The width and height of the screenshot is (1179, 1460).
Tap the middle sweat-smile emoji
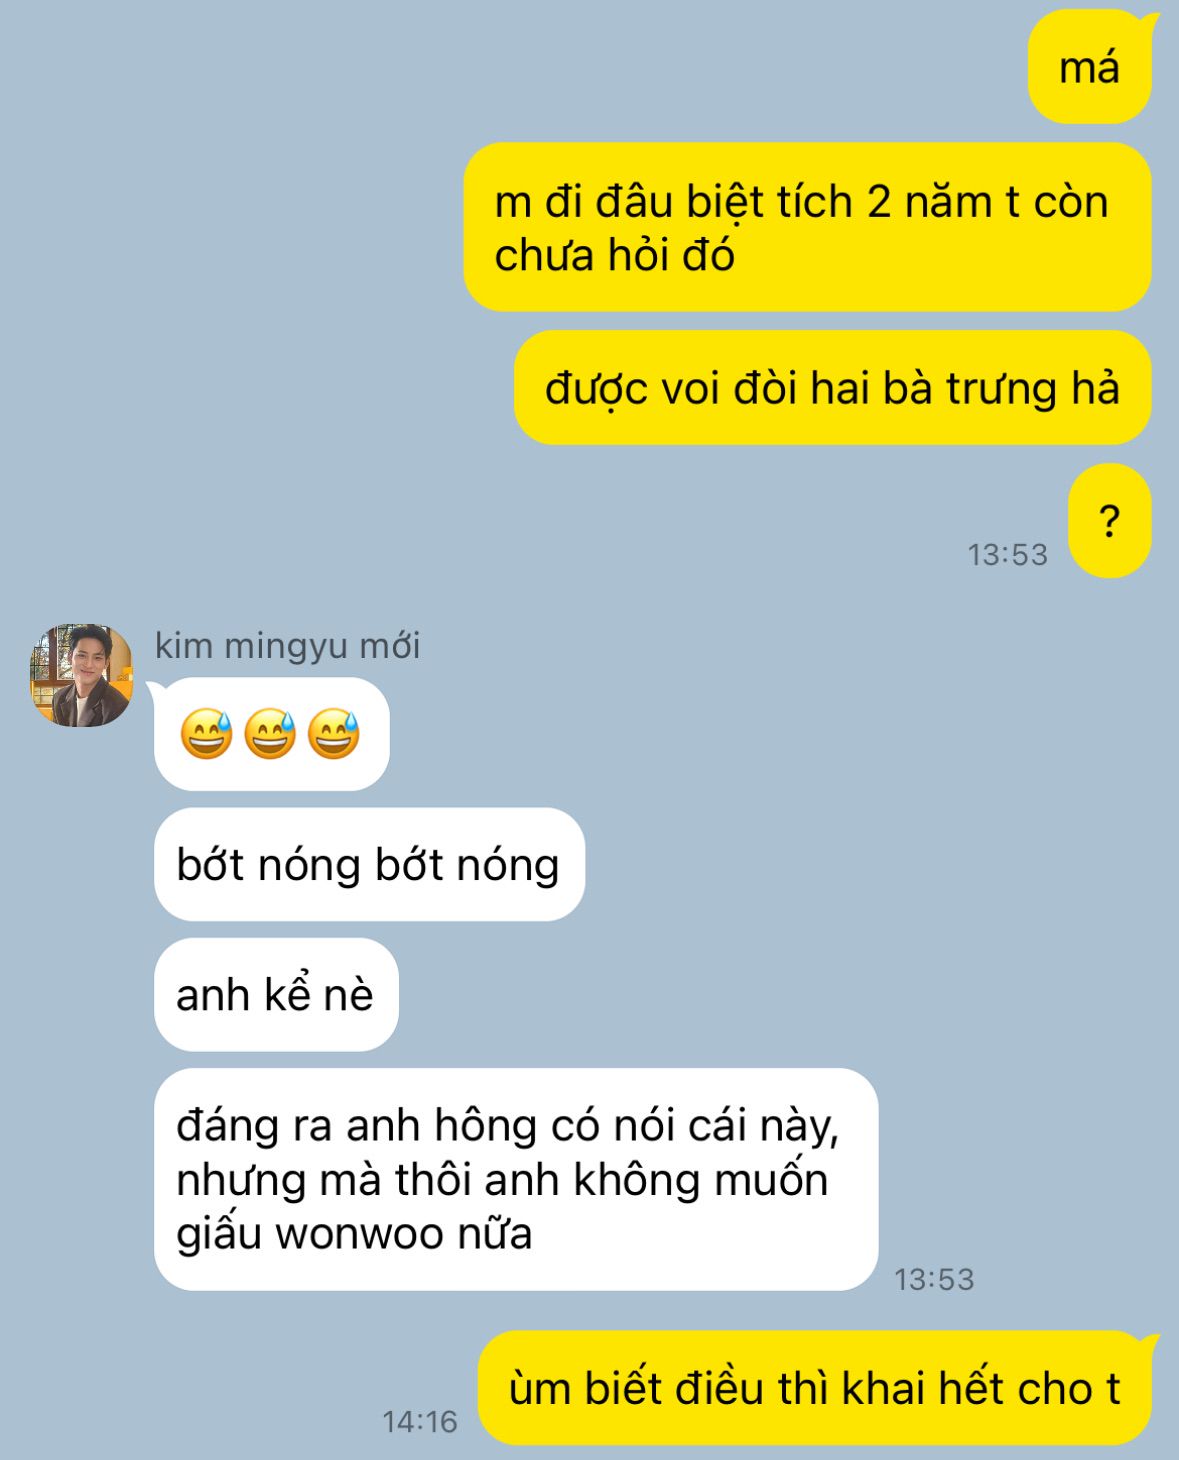pos(271,734)
